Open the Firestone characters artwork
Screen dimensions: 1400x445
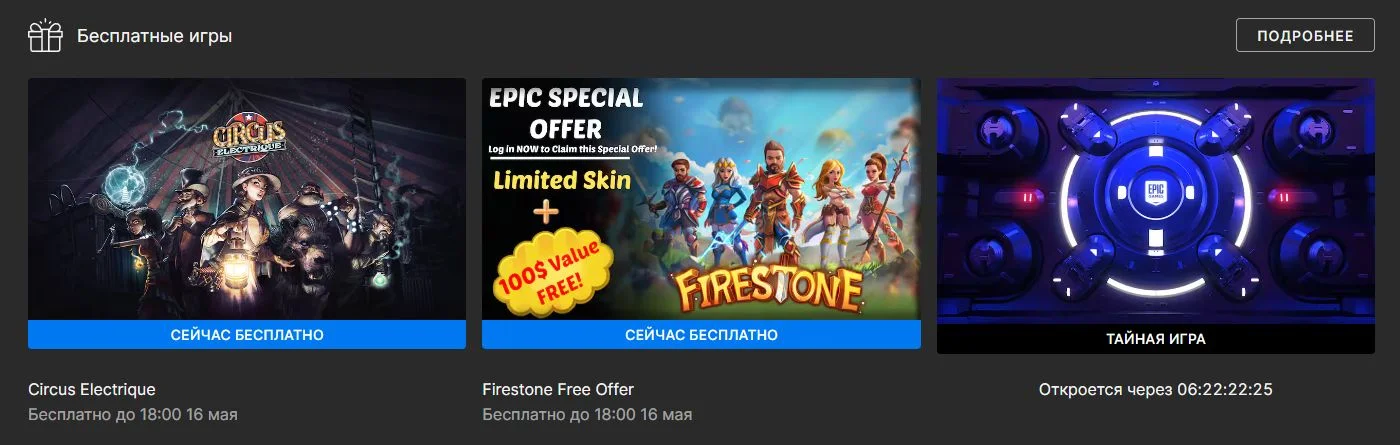(x=701, y=199)
